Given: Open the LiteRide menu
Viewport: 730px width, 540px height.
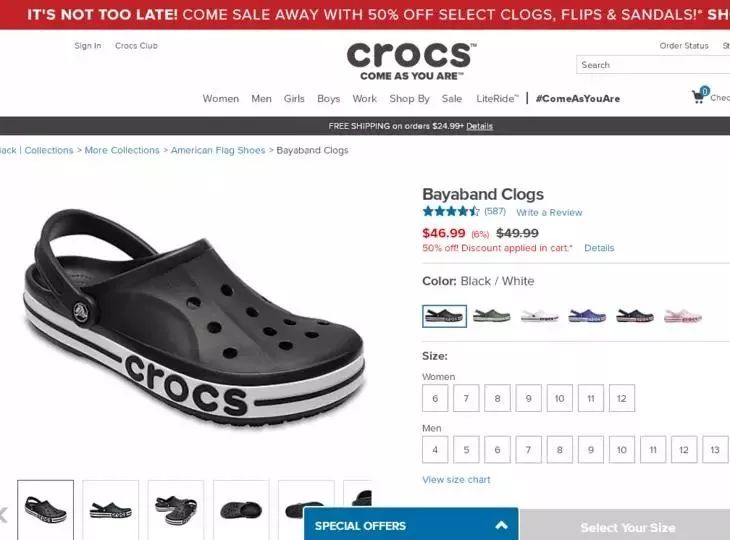Looking at the screenshot, I should (497, 99).
